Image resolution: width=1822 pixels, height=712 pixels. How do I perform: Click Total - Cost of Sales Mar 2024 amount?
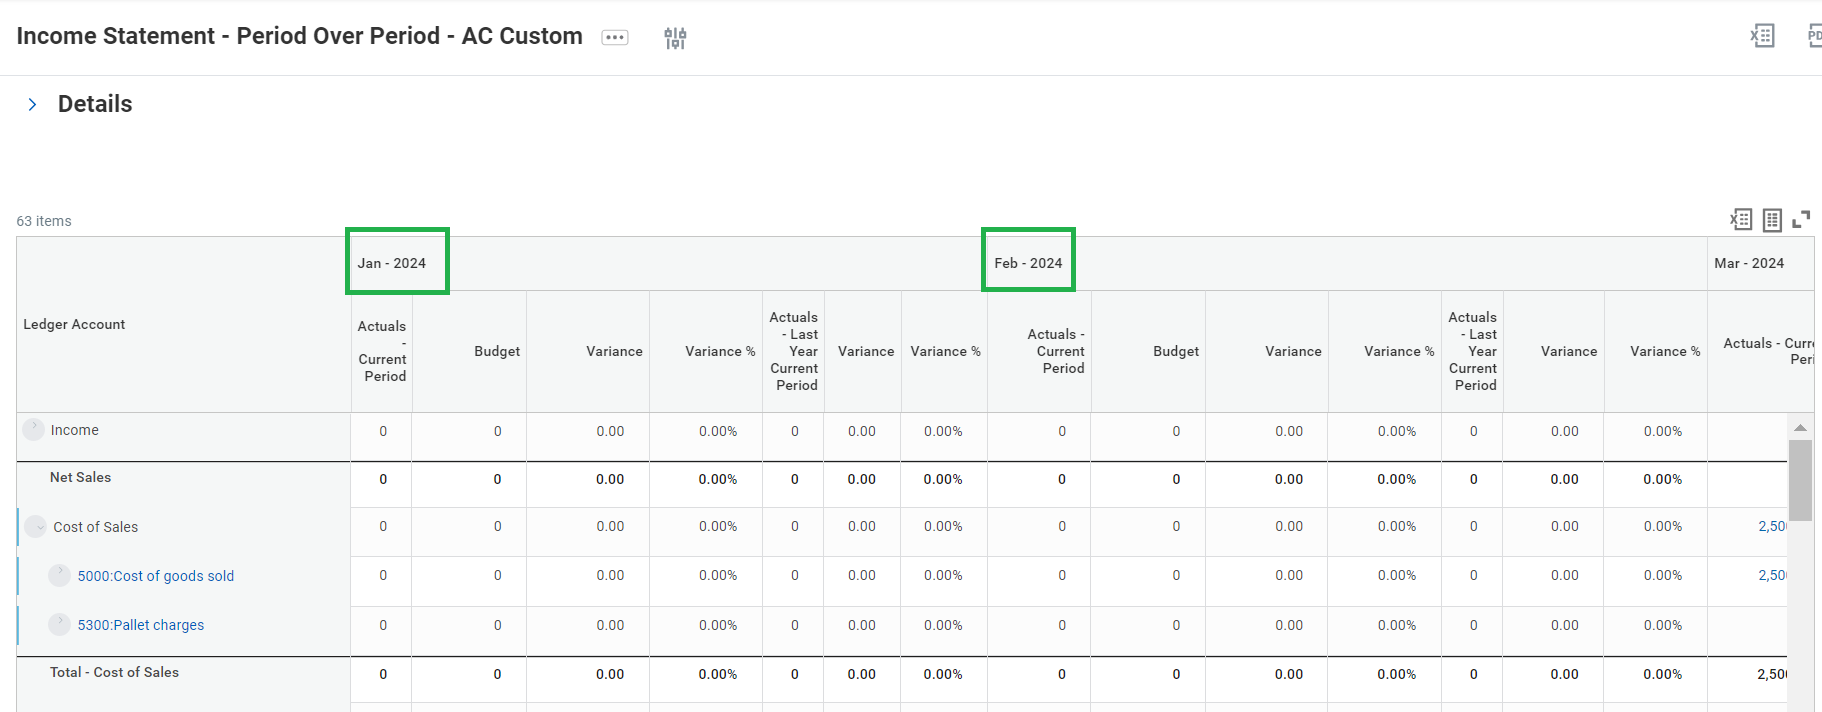(x=1772, y=674)
